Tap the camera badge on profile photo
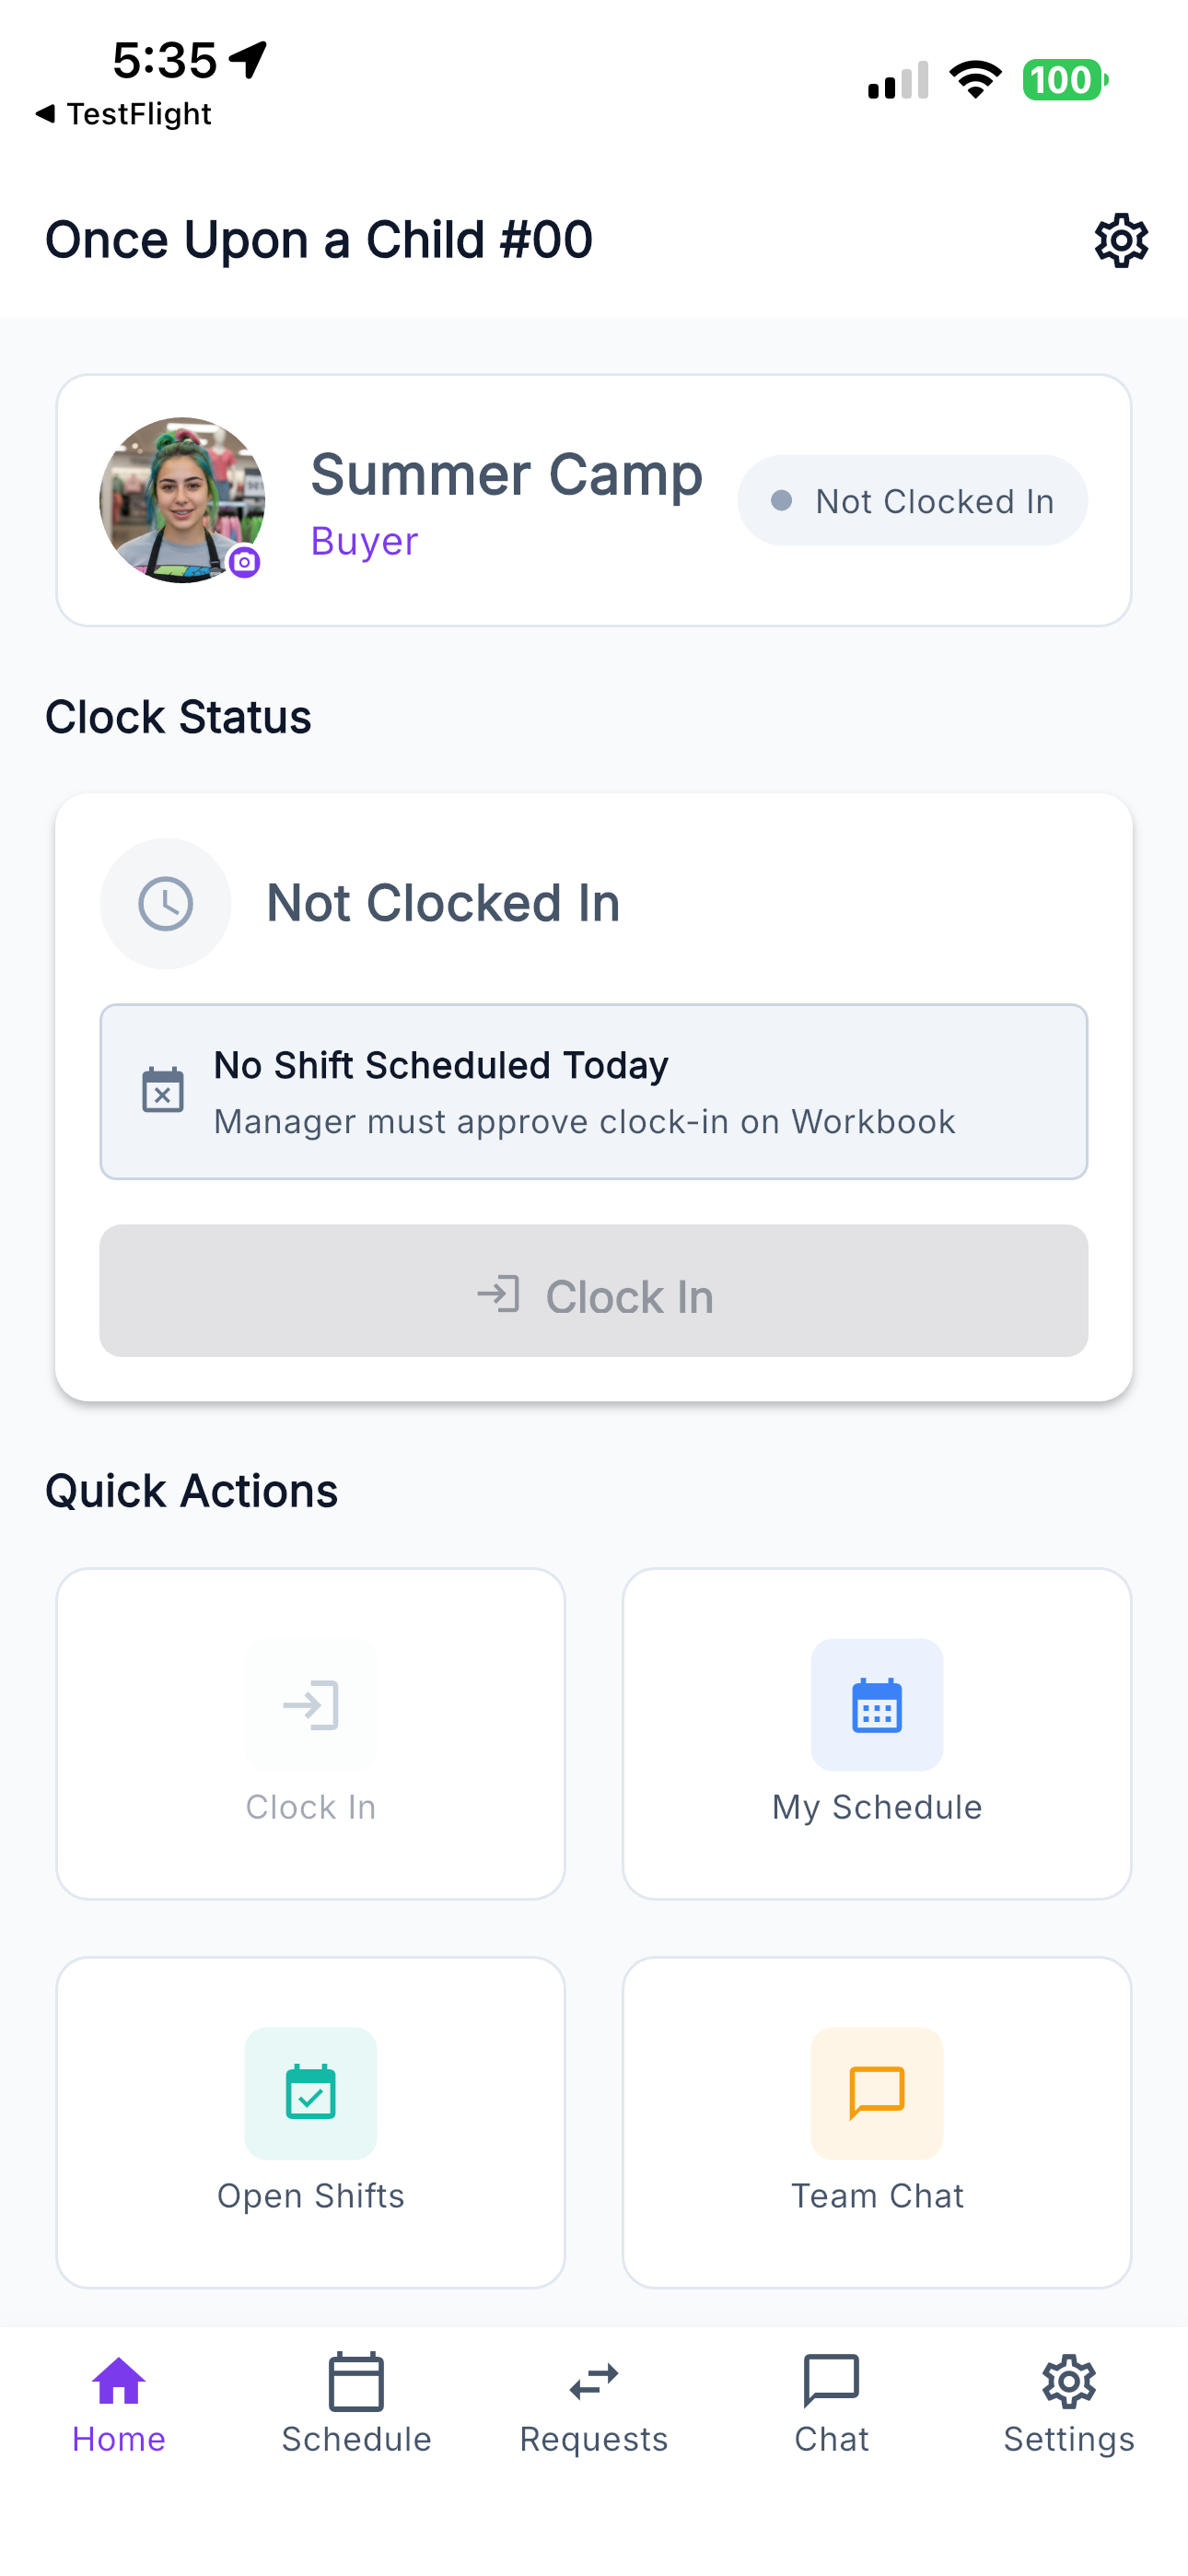1188x2576 pixels. click(244, 562)
